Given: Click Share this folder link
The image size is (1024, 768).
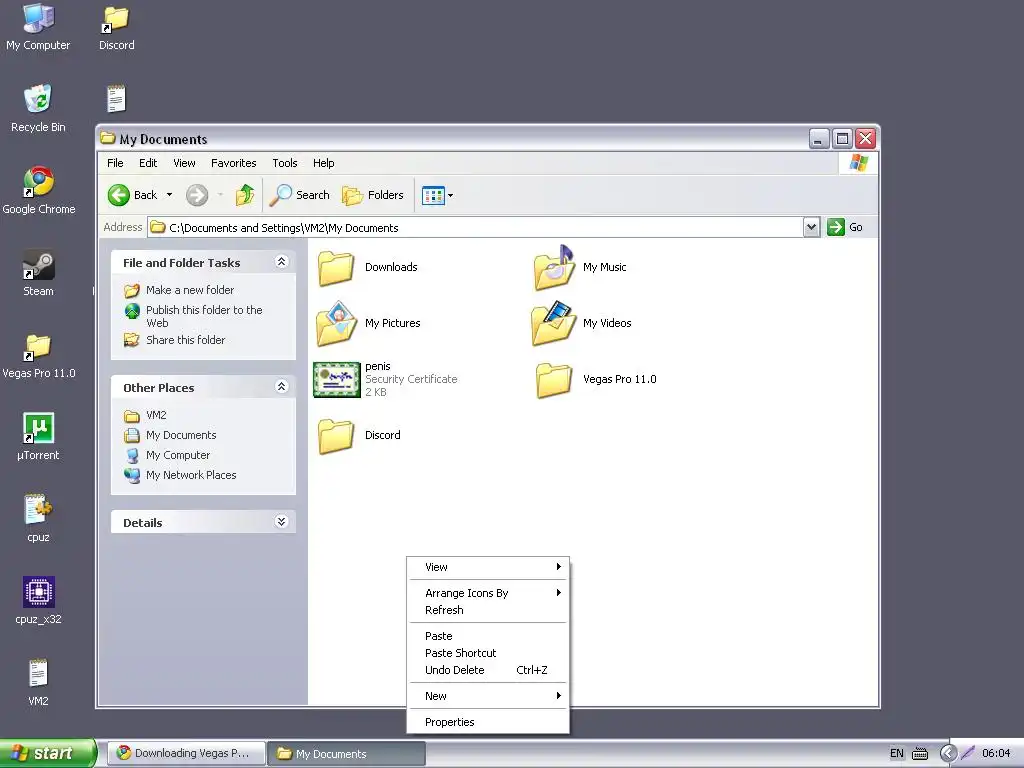Looking at the screenshot, I should 185,340.
